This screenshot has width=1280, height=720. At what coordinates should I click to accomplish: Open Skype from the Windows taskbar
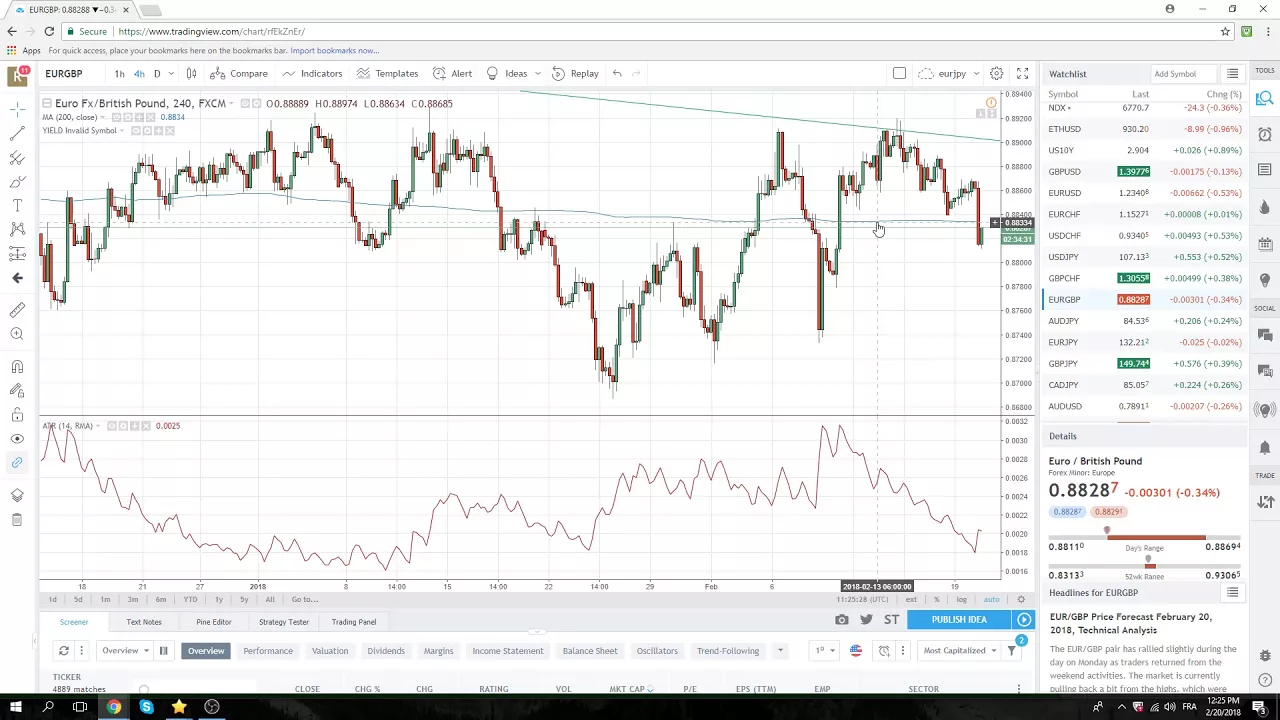pos(146,707)
